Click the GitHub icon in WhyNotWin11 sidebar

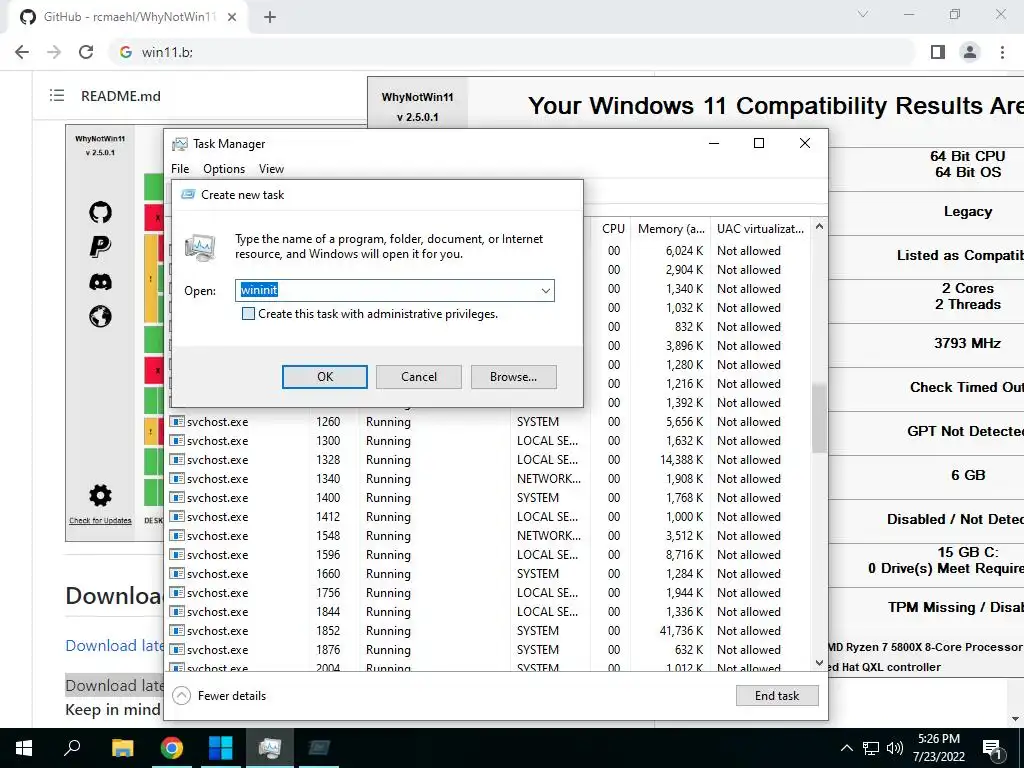[x=100, y=212]
